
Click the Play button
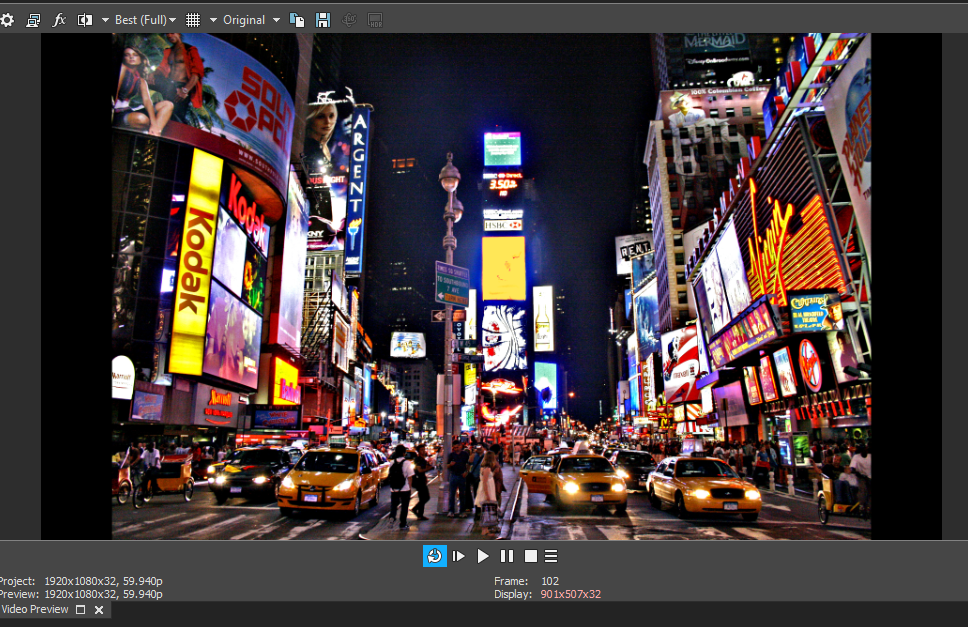(483, 556)
